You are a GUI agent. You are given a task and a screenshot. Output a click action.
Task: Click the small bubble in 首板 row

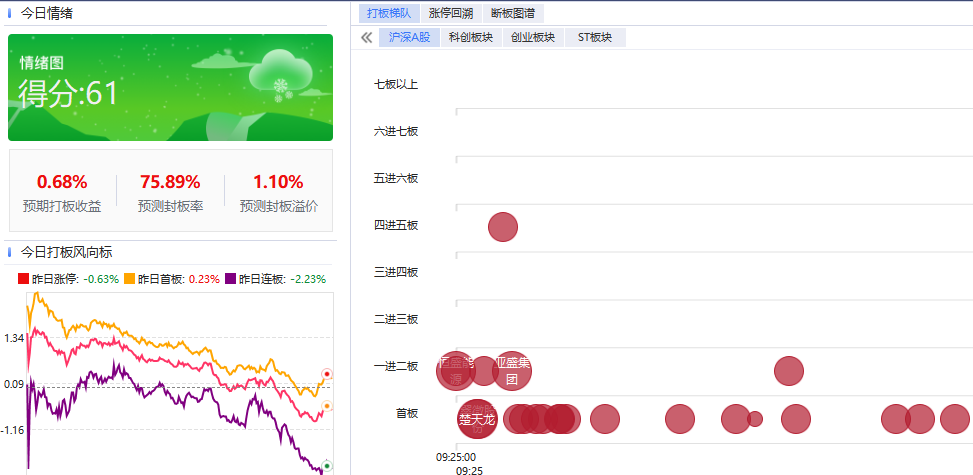(755, 419)
